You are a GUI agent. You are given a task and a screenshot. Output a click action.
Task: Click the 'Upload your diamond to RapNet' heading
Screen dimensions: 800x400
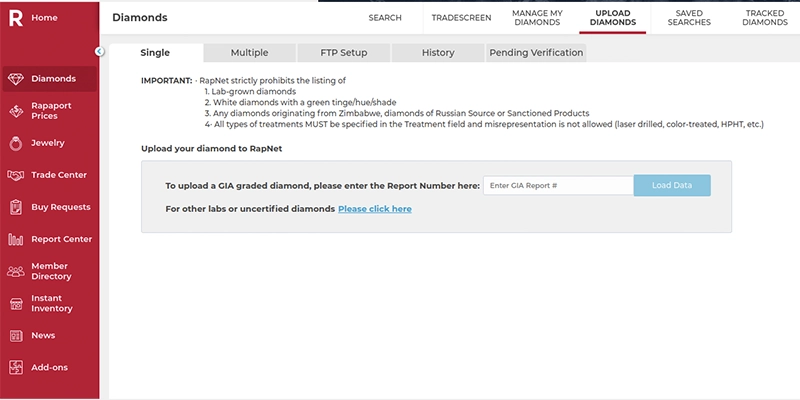coord(212,149)
